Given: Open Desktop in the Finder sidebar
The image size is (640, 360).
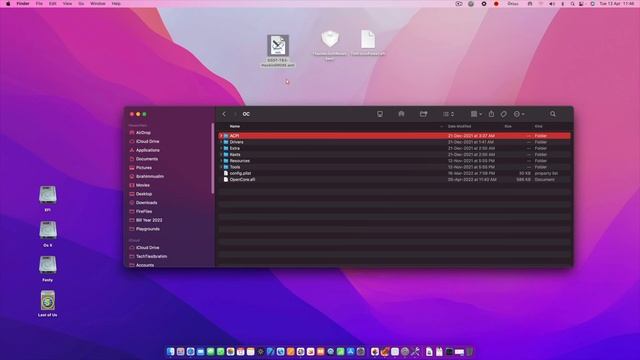Looking at the screenshot, I should (144, 194).
